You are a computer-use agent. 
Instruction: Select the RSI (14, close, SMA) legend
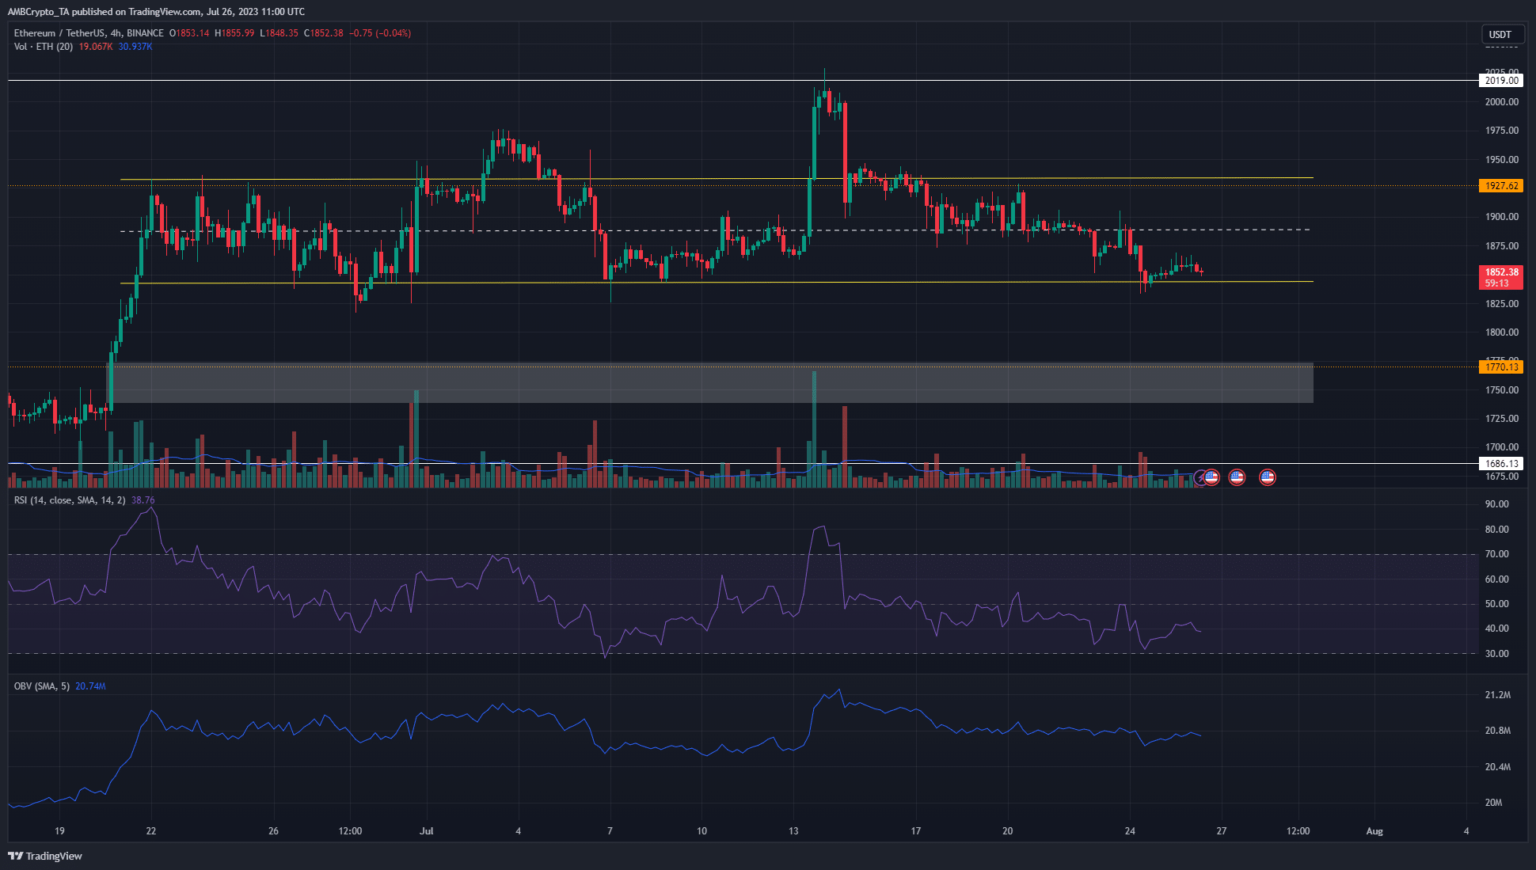[x=69, y=500]
